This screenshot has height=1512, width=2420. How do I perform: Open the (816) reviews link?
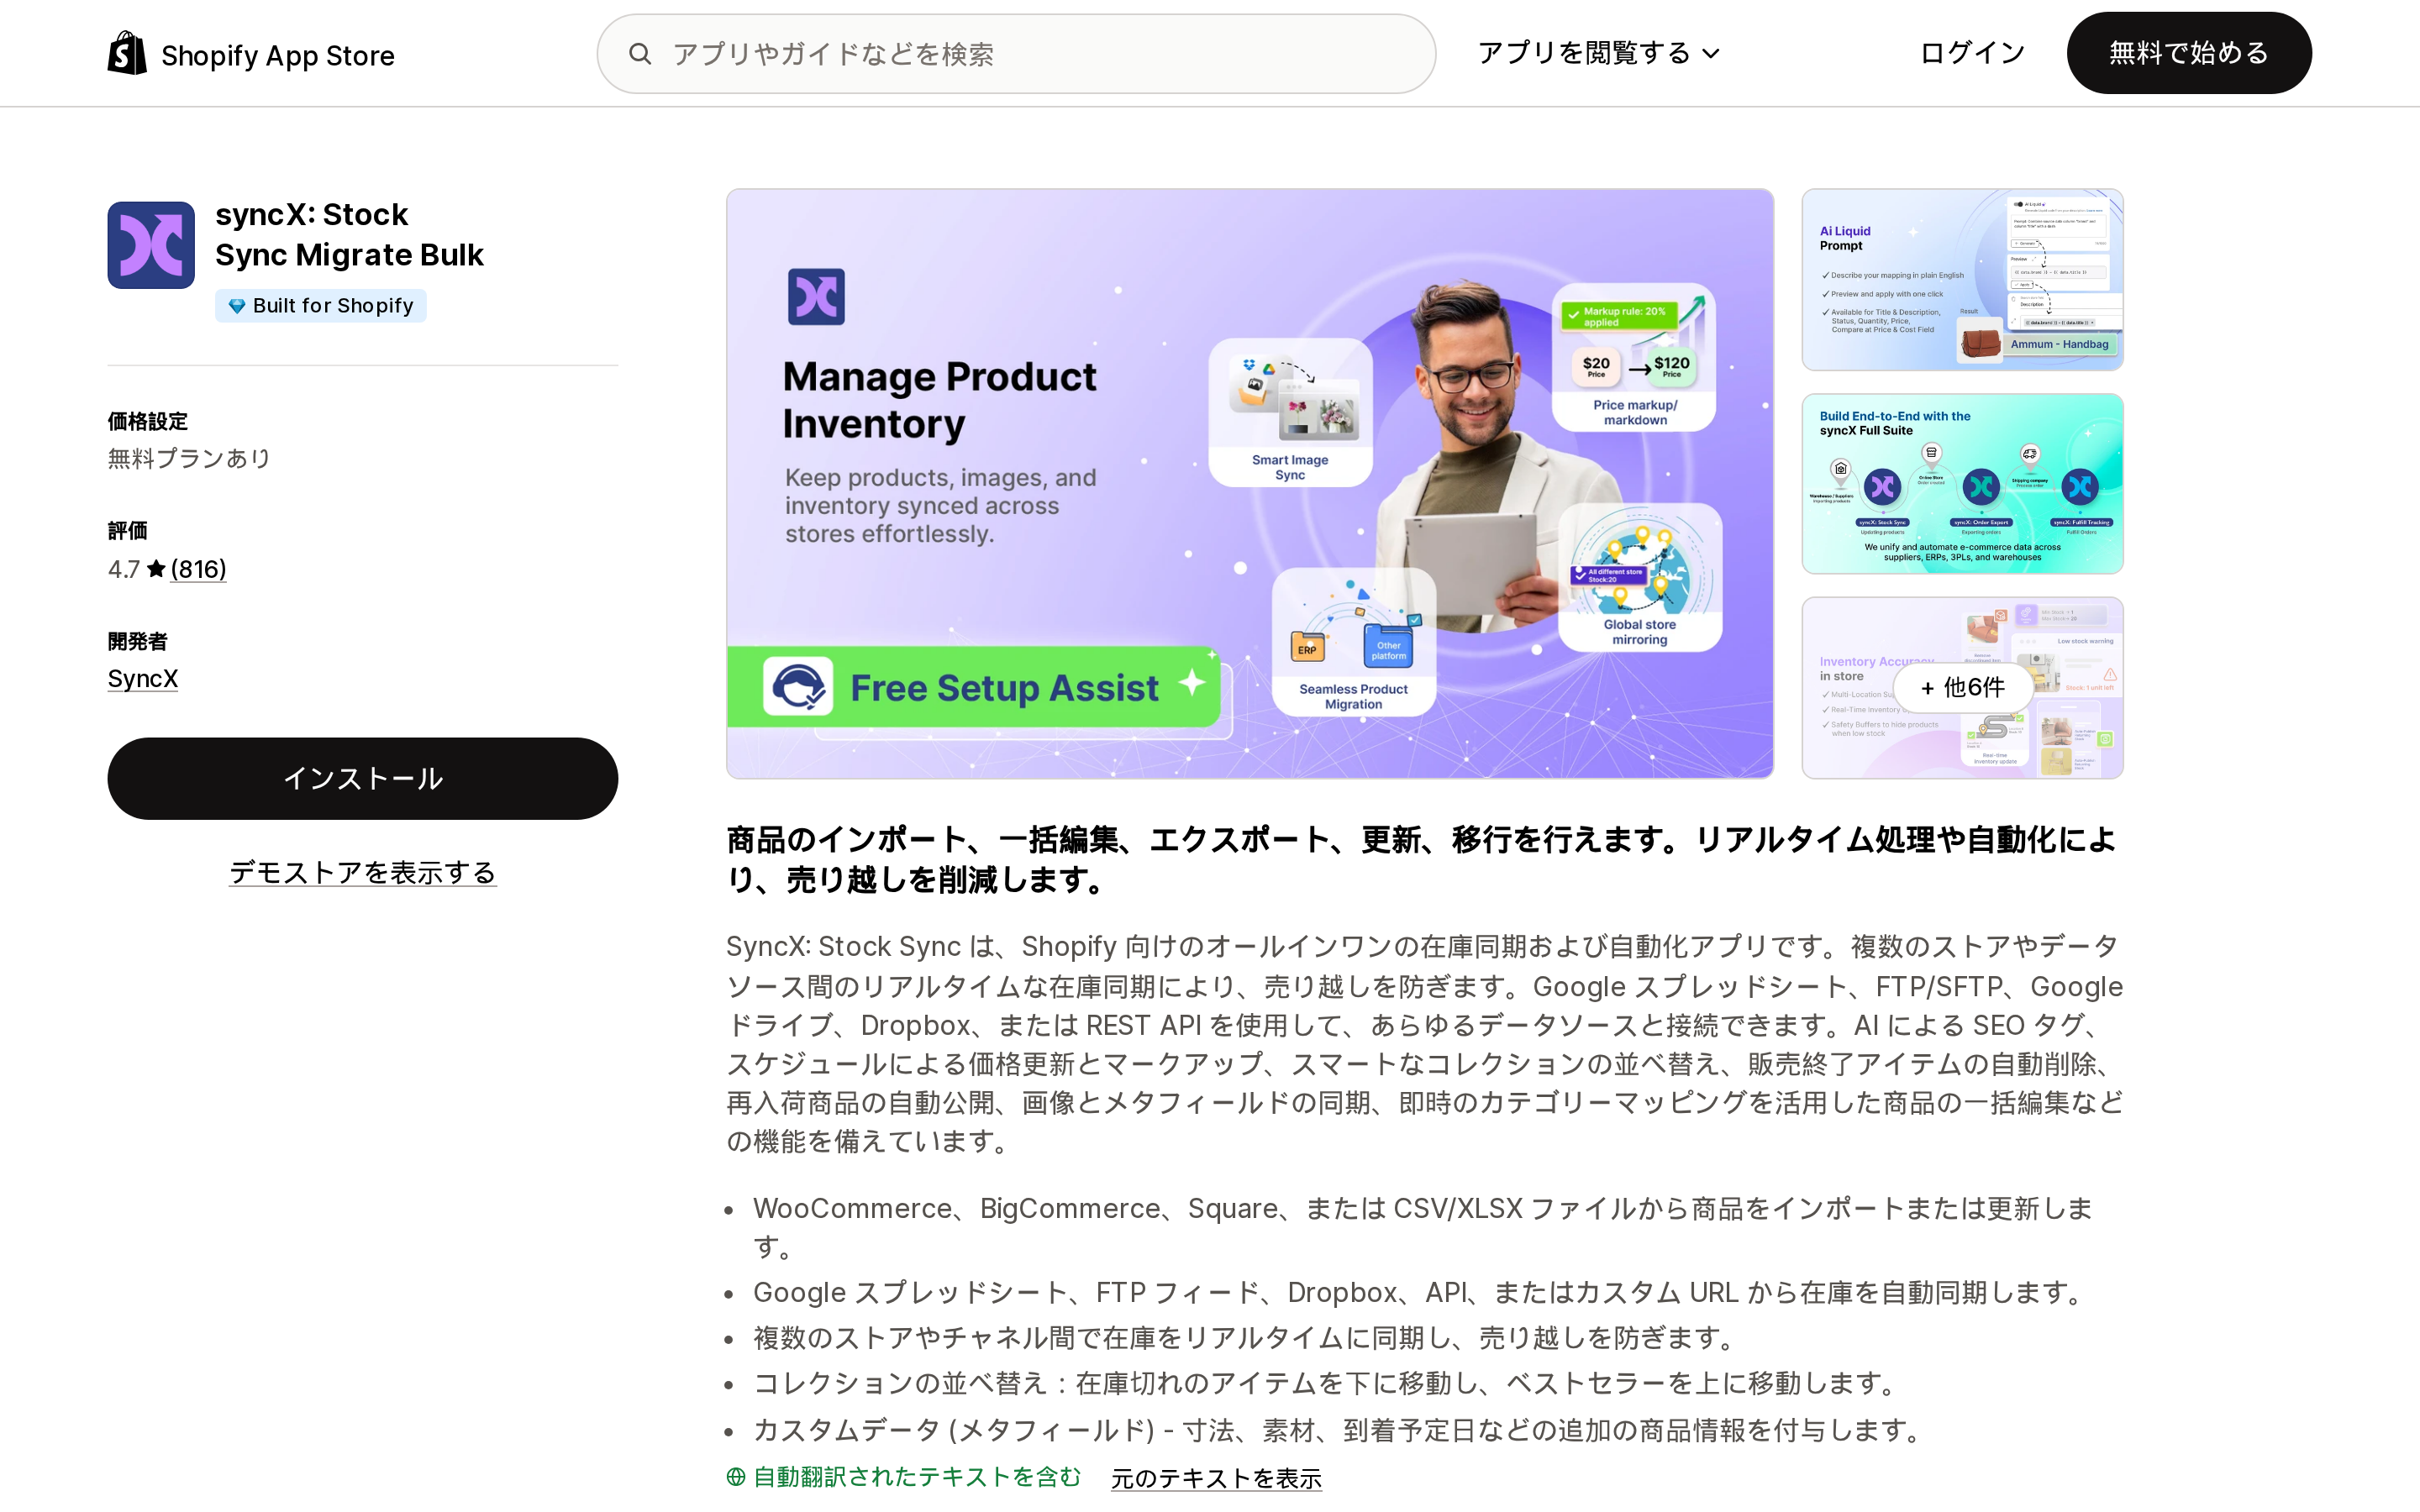tap(198, 569)
